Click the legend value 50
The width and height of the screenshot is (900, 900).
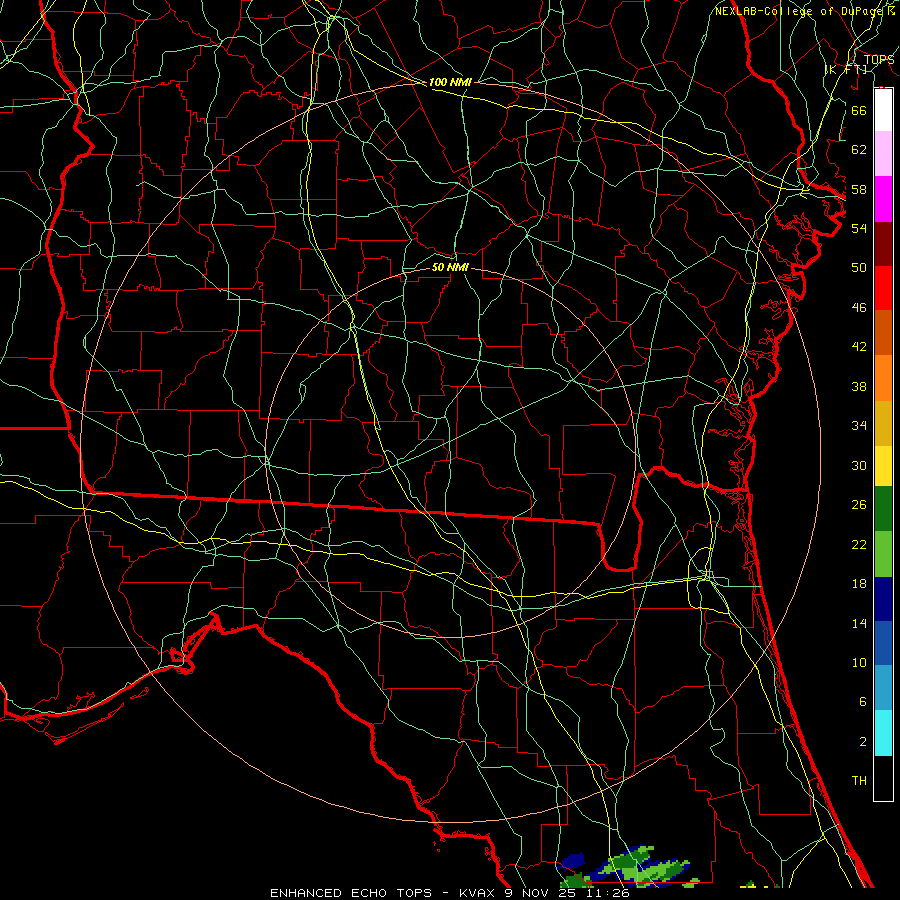point(859,267)
